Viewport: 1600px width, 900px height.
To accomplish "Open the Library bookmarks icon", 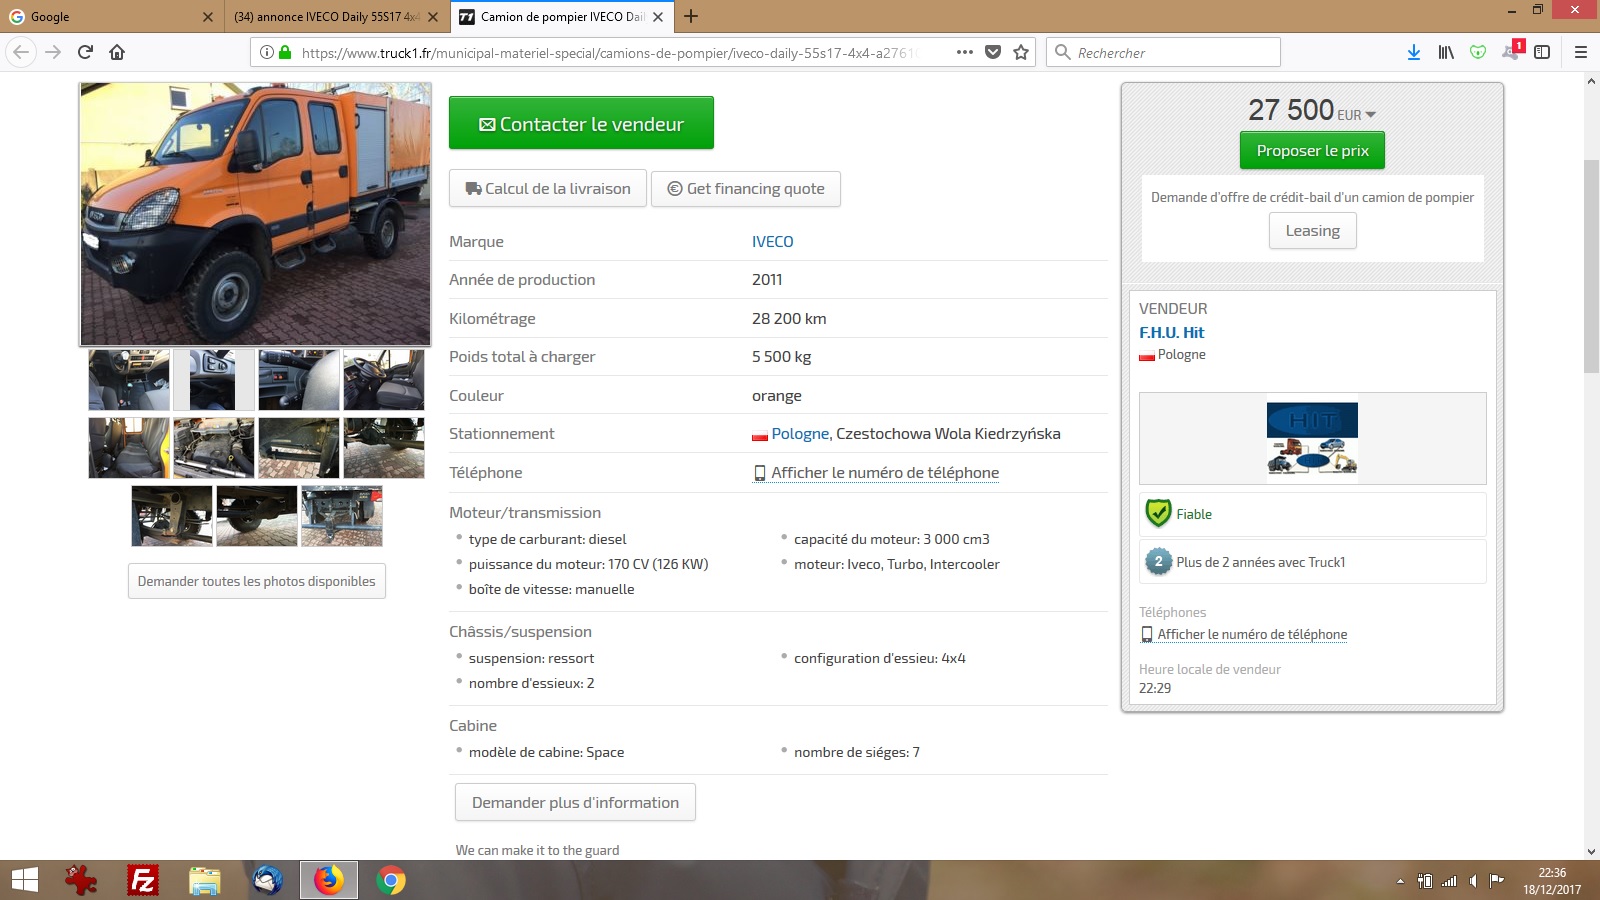I will 1446,52.
